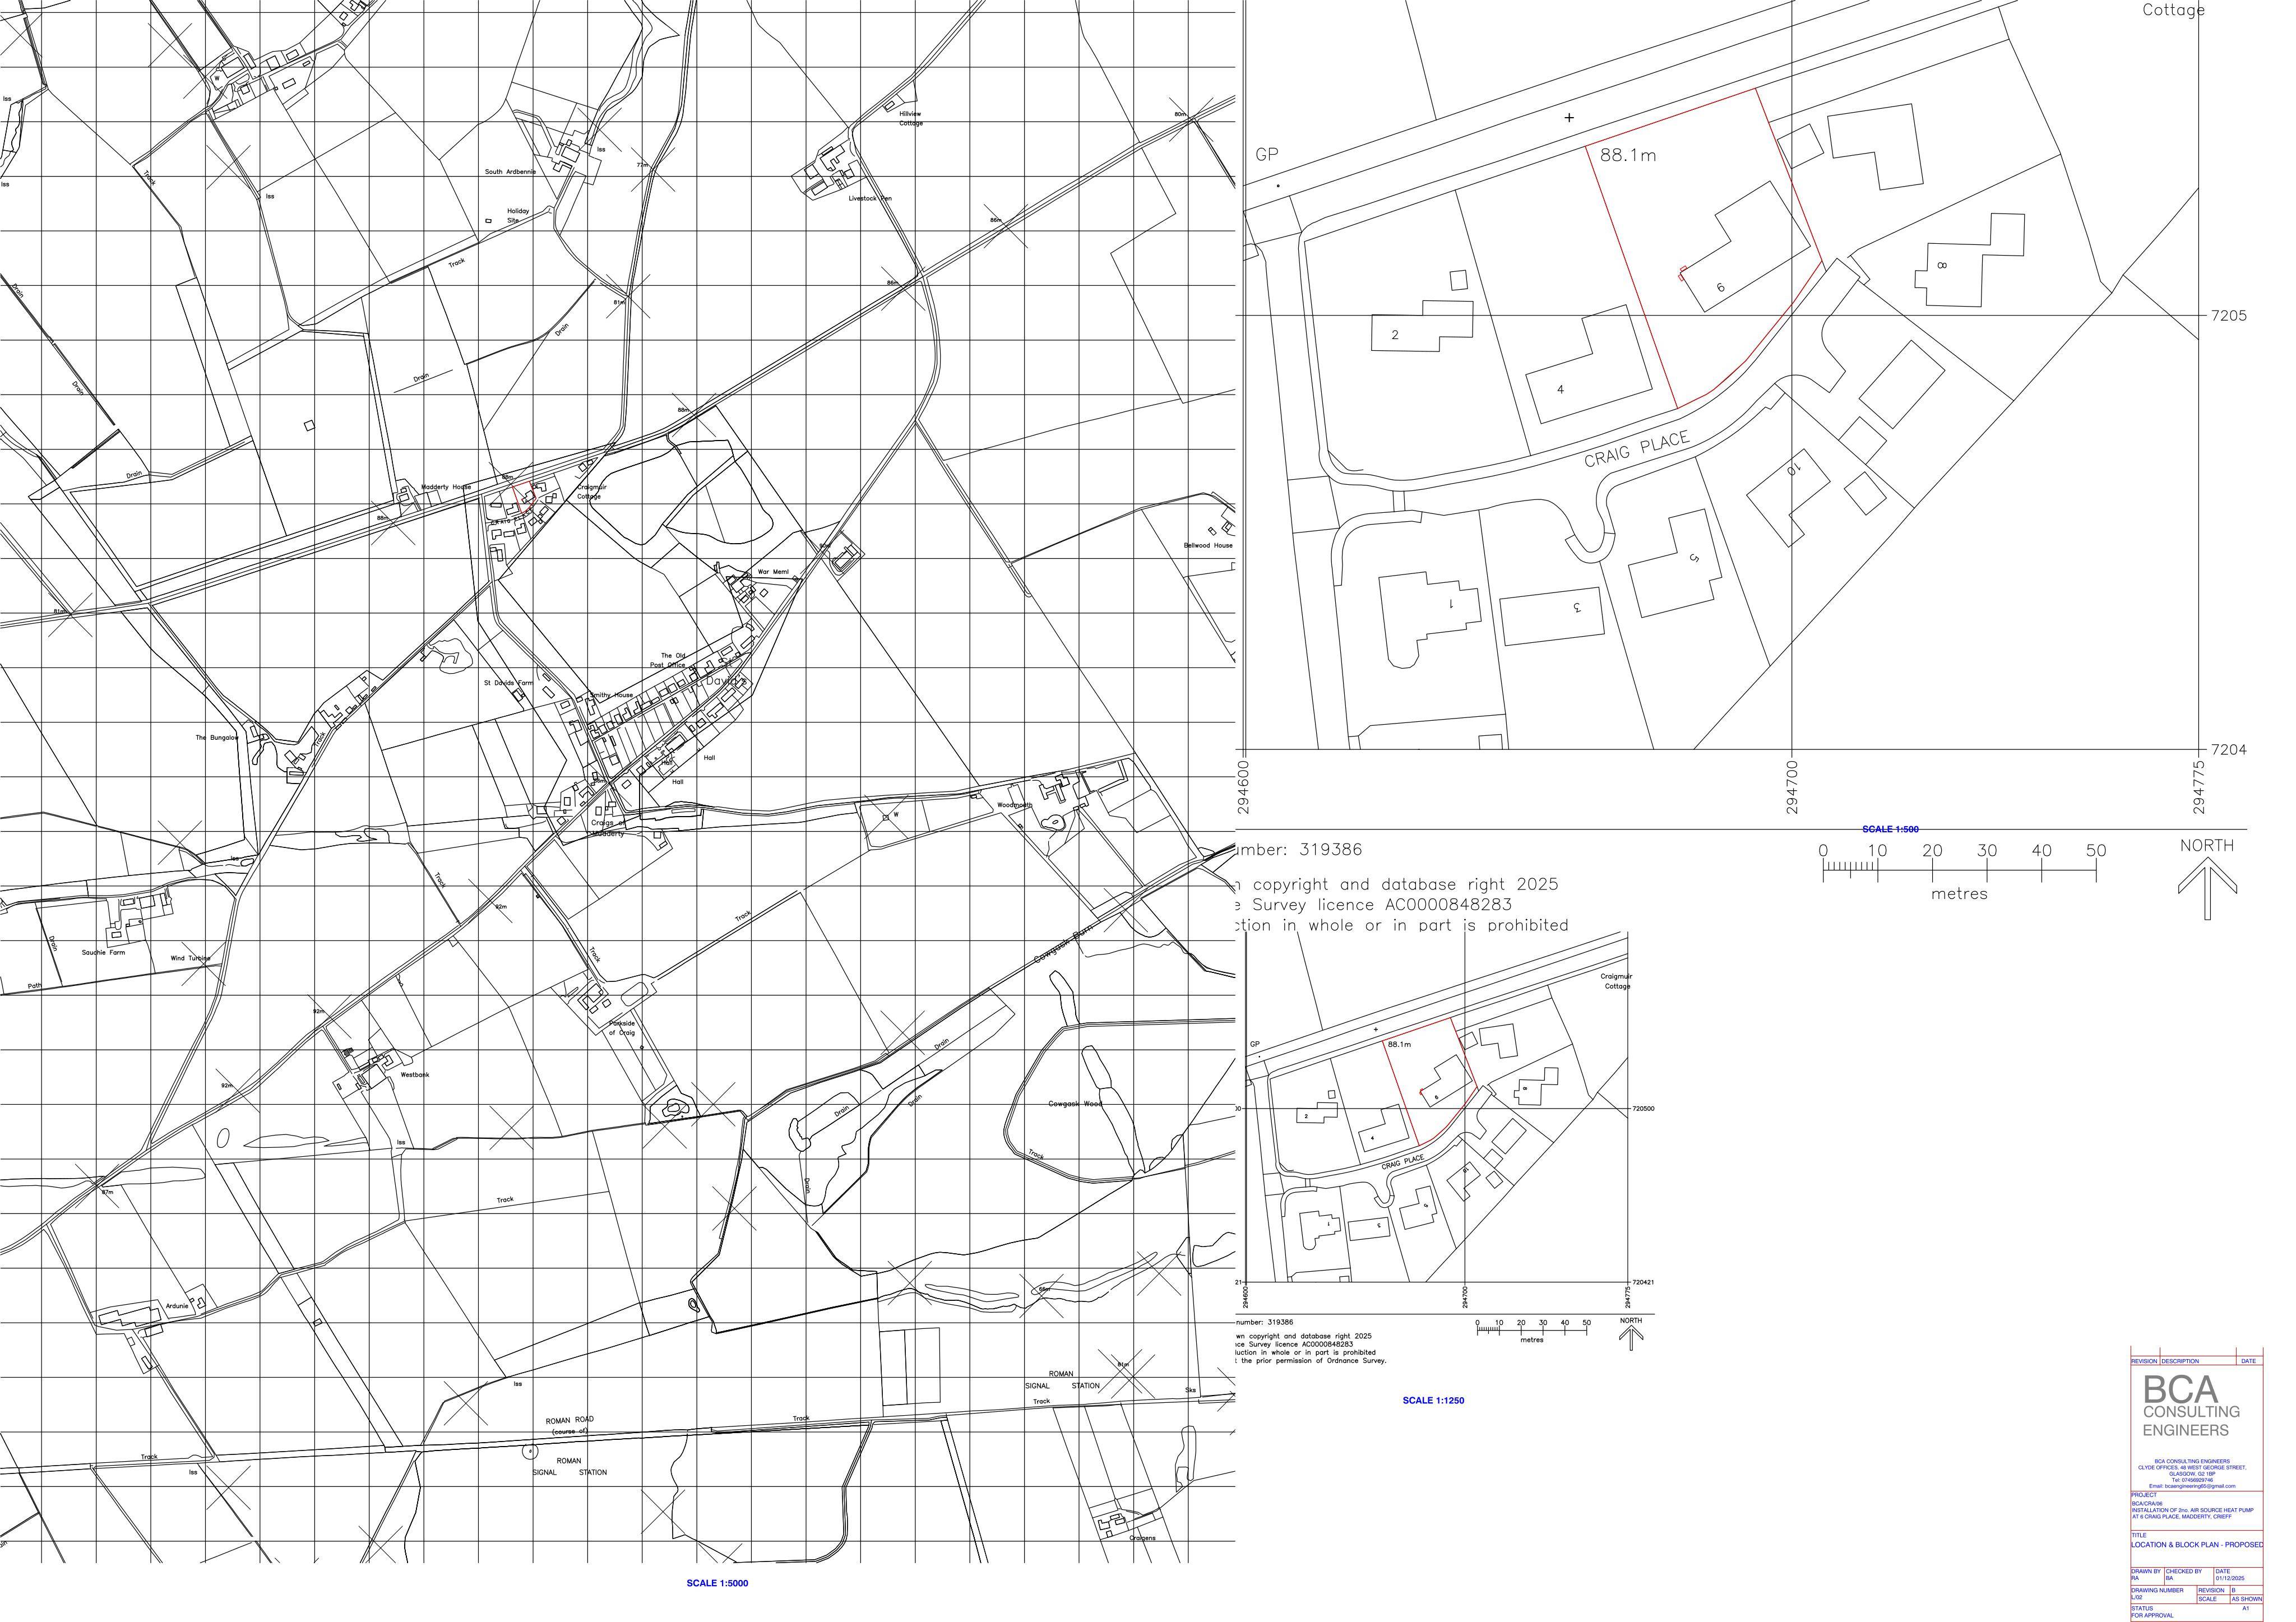Click the 'SCALE 1:1250' caption
The image size is (2296, 1622).
tap(1433, 1400)
